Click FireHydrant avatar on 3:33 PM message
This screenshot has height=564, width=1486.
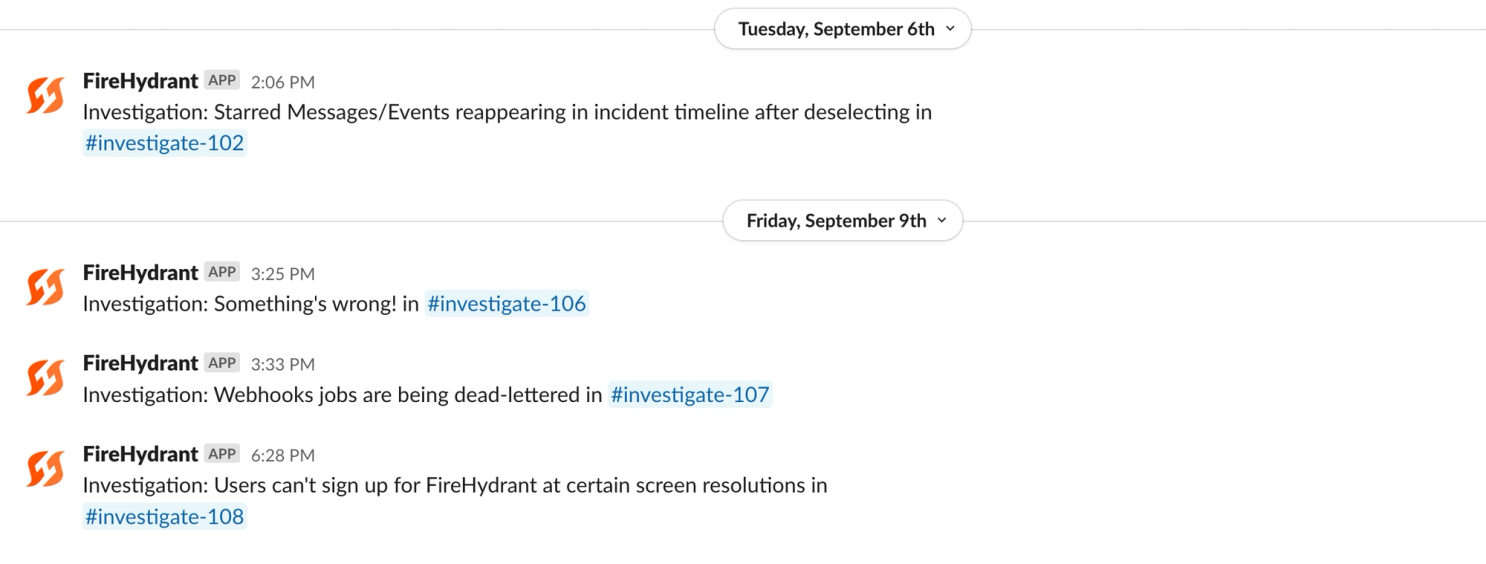[45, 378]
